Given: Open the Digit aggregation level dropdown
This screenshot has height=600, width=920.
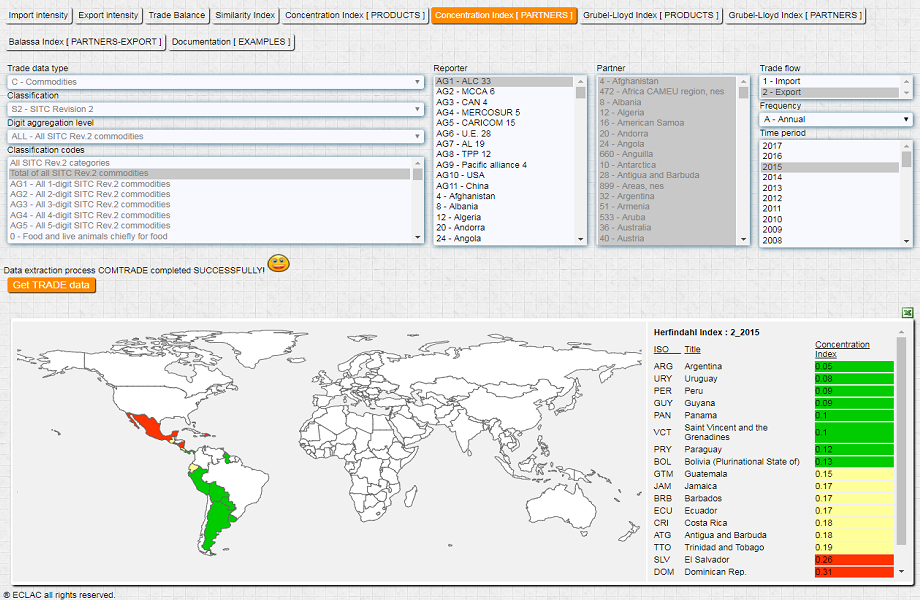Looking at the screenshot, I should (216, 136).
